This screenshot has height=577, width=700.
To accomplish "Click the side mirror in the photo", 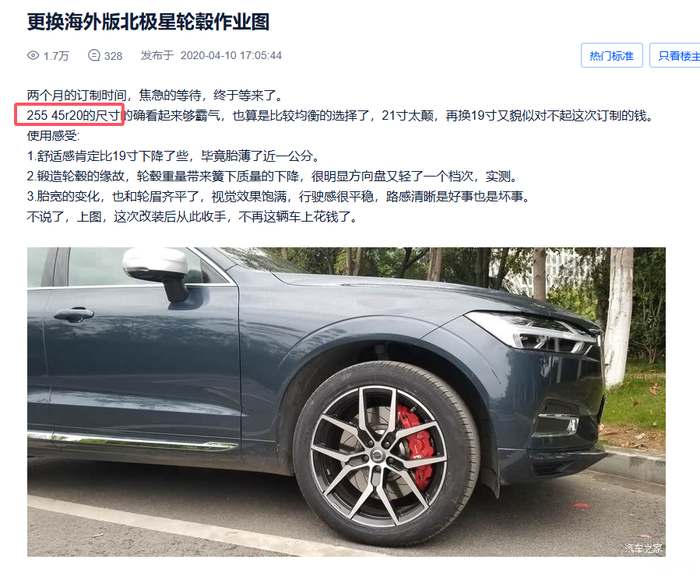I will tap(156, 273).
